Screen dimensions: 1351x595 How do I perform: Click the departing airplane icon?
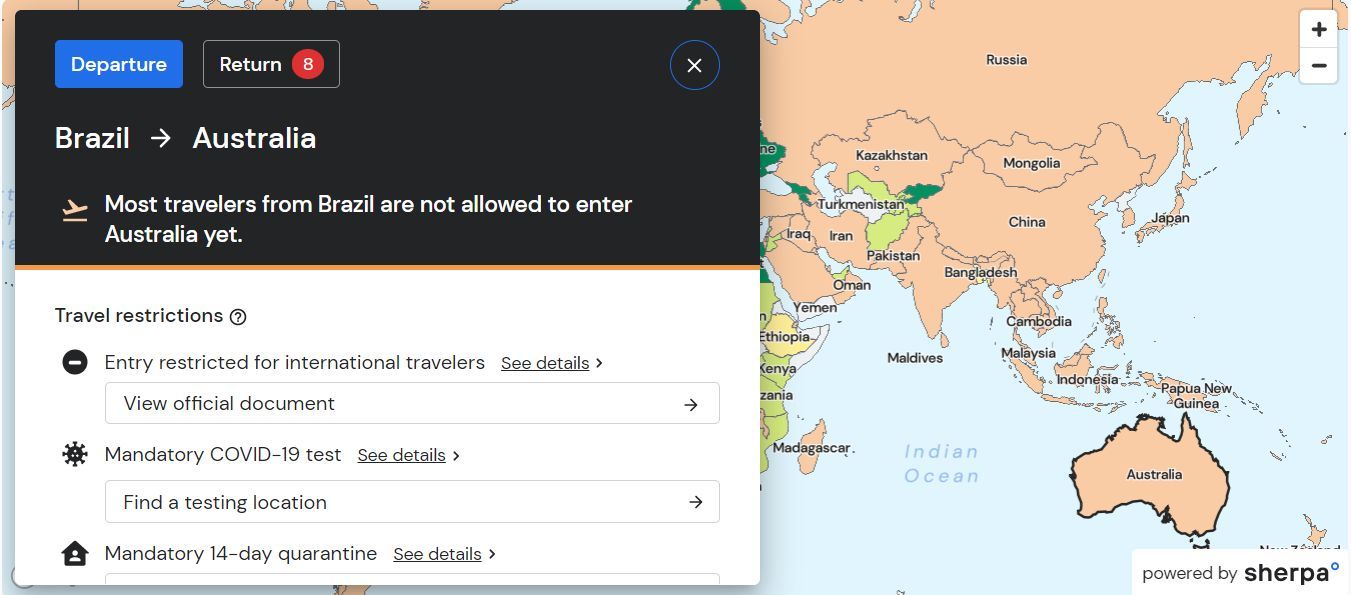75,210
